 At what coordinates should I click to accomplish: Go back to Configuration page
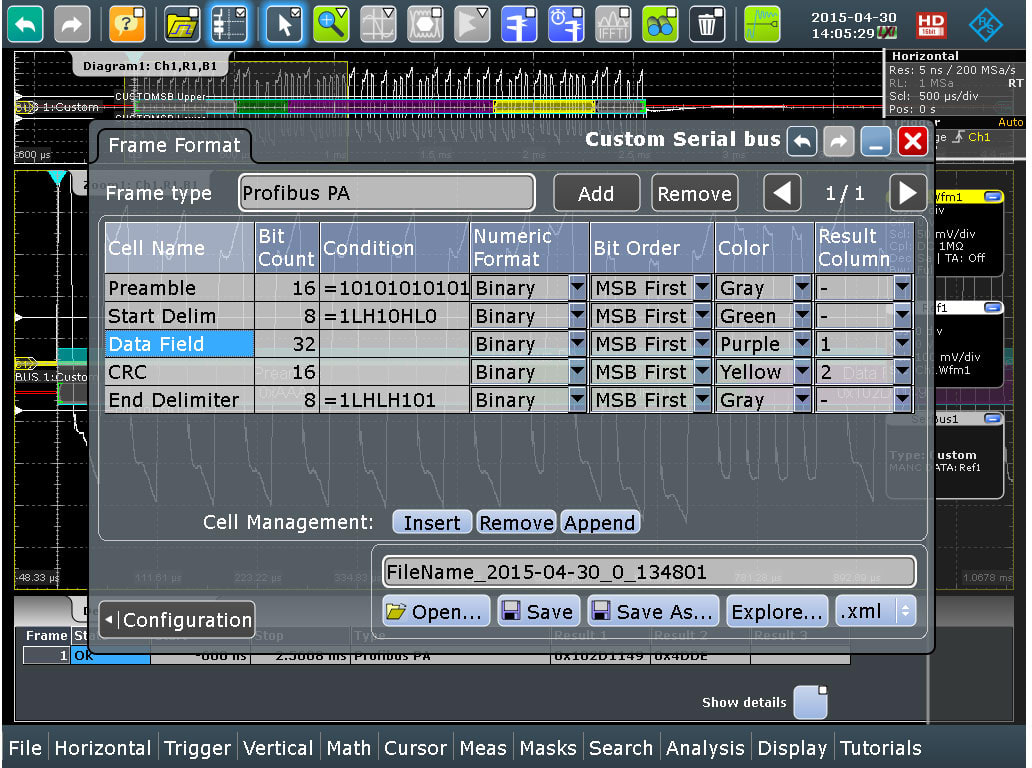pos(177,620)
